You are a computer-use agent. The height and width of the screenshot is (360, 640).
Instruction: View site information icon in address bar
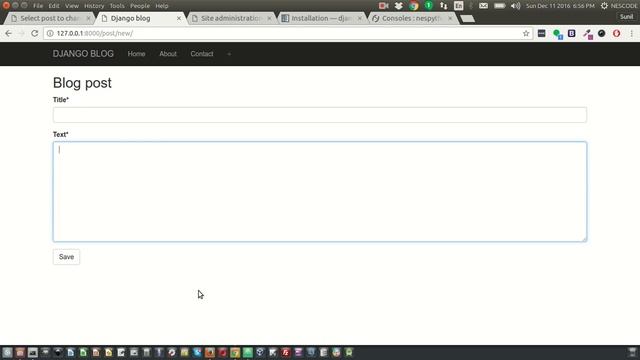click(50, 33)
